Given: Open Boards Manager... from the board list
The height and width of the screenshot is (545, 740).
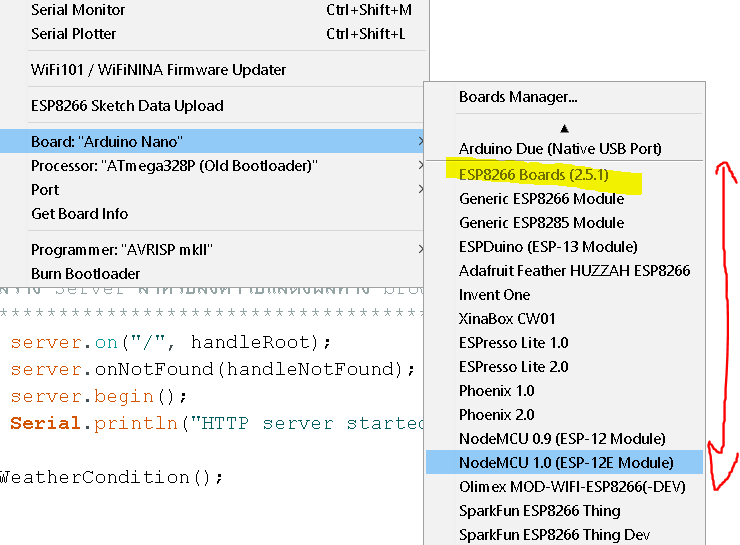Looking at the screenshot, I should (x=564, y=97).
